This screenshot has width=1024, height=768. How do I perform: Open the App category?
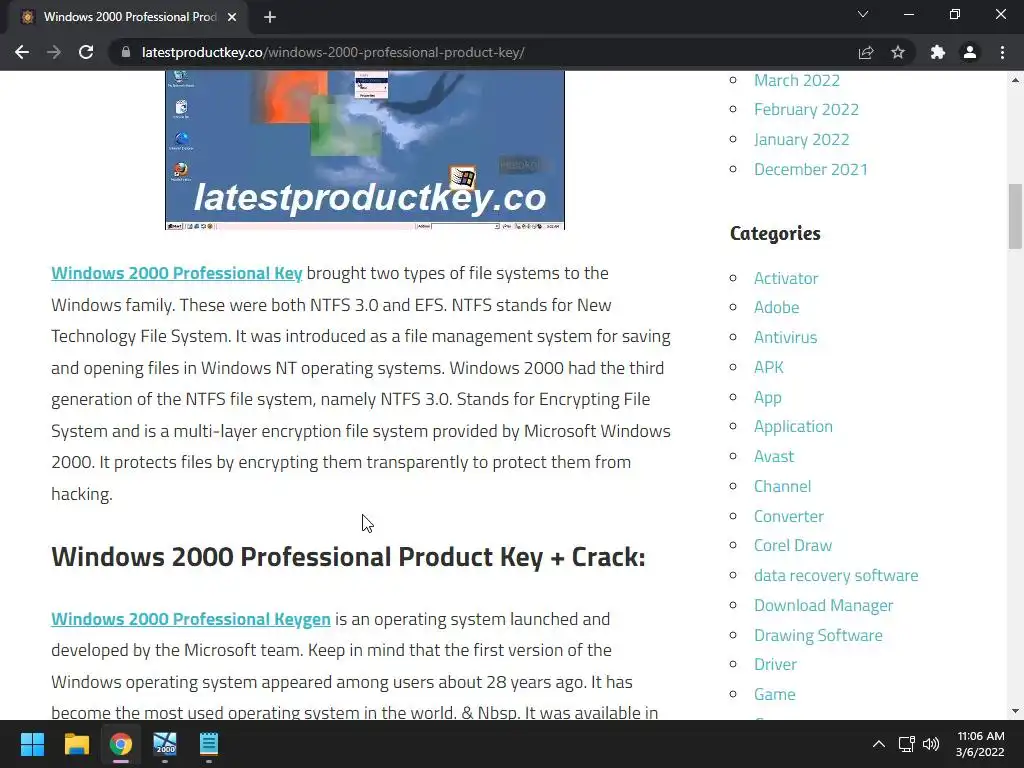coord(767,398)
